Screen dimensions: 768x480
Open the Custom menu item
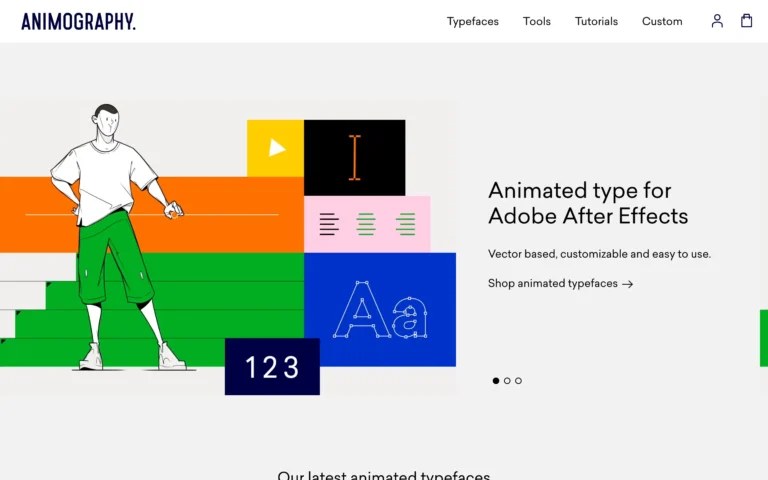(x=662, y=22)
